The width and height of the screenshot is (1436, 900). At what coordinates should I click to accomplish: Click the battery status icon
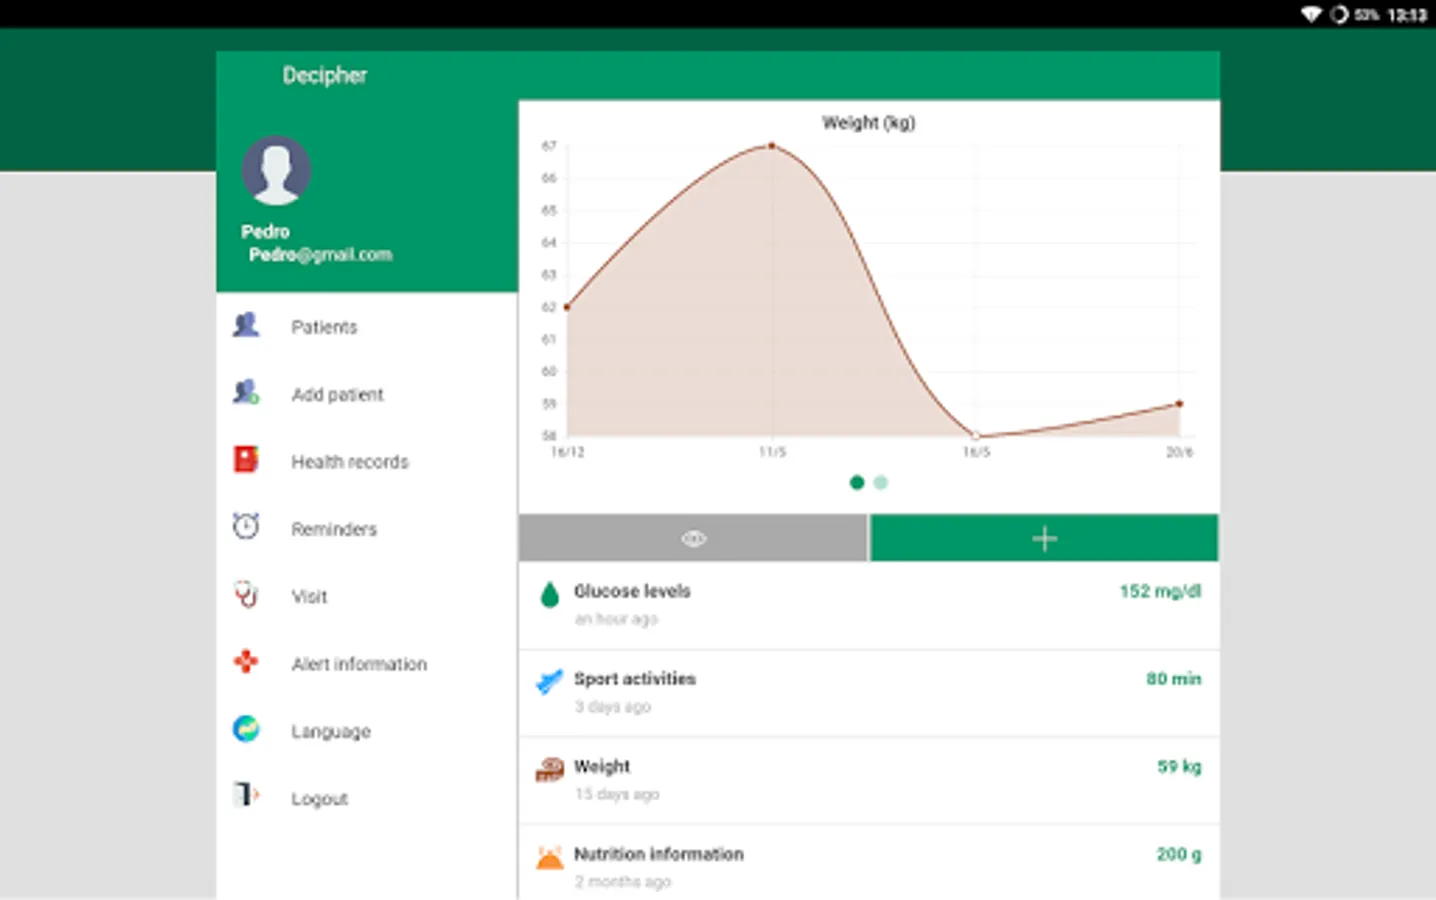click(1339, 14)
